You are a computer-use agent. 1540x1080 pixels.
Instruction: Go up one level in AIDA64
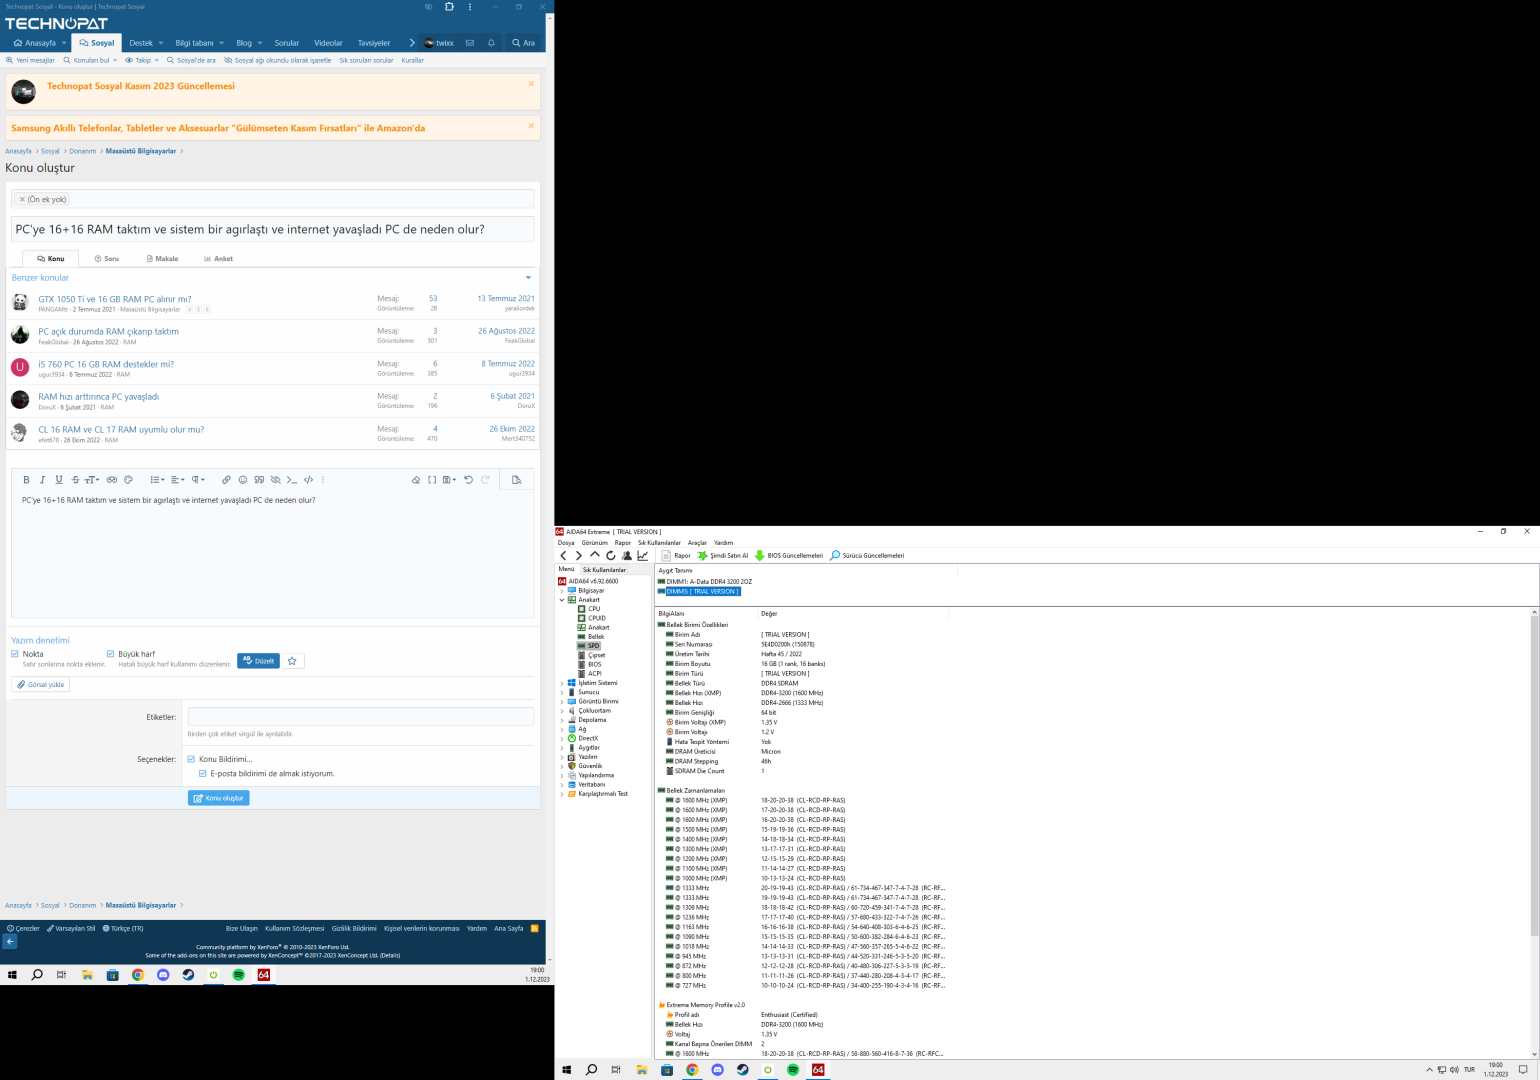tap(595, 556)
